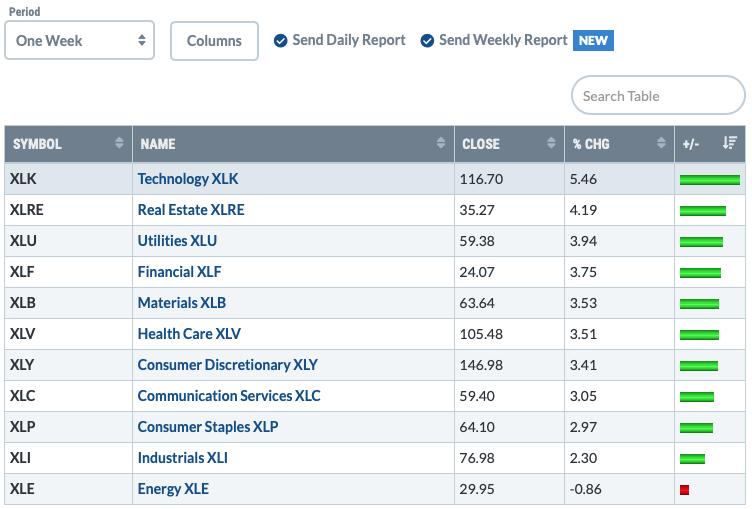
Task: Click the red bar for Energy XLE
Action: click(684, 490)
